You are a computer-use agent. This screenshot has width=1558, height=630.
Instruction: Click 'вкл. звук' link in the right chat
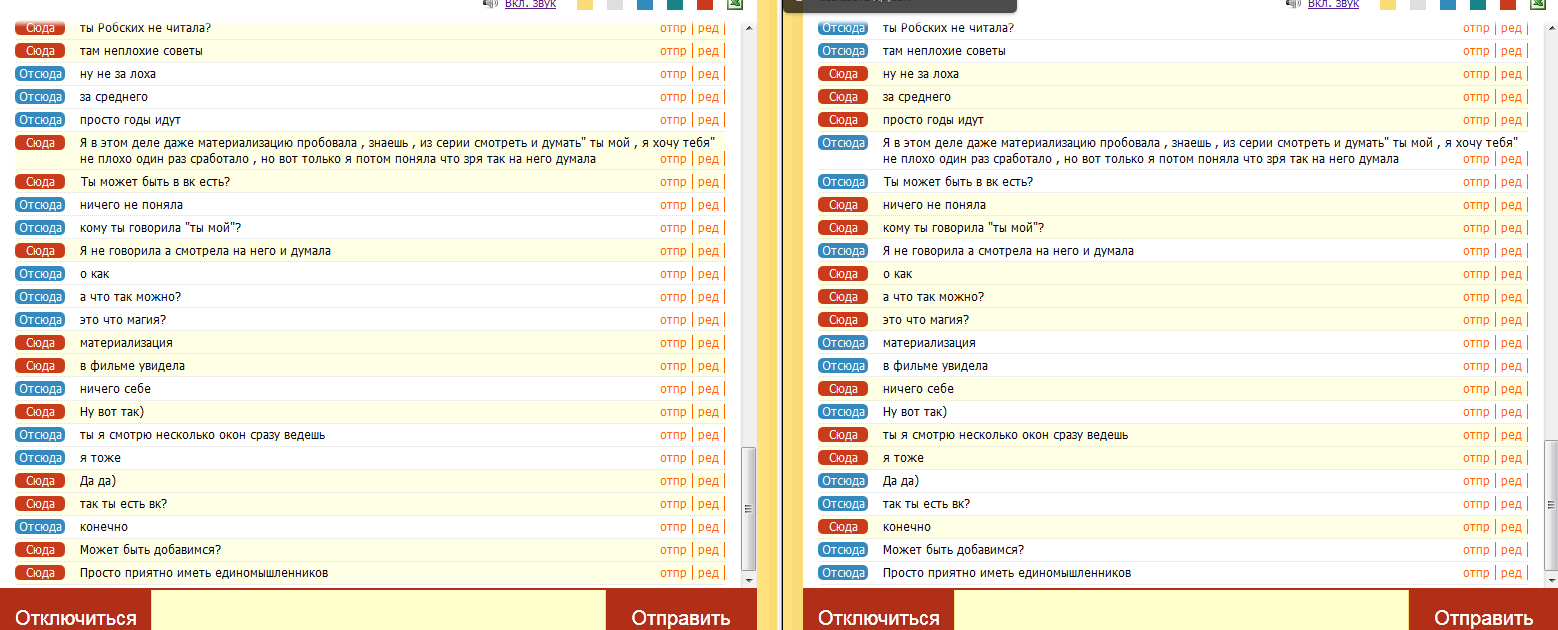click(x=1333, y=4)
